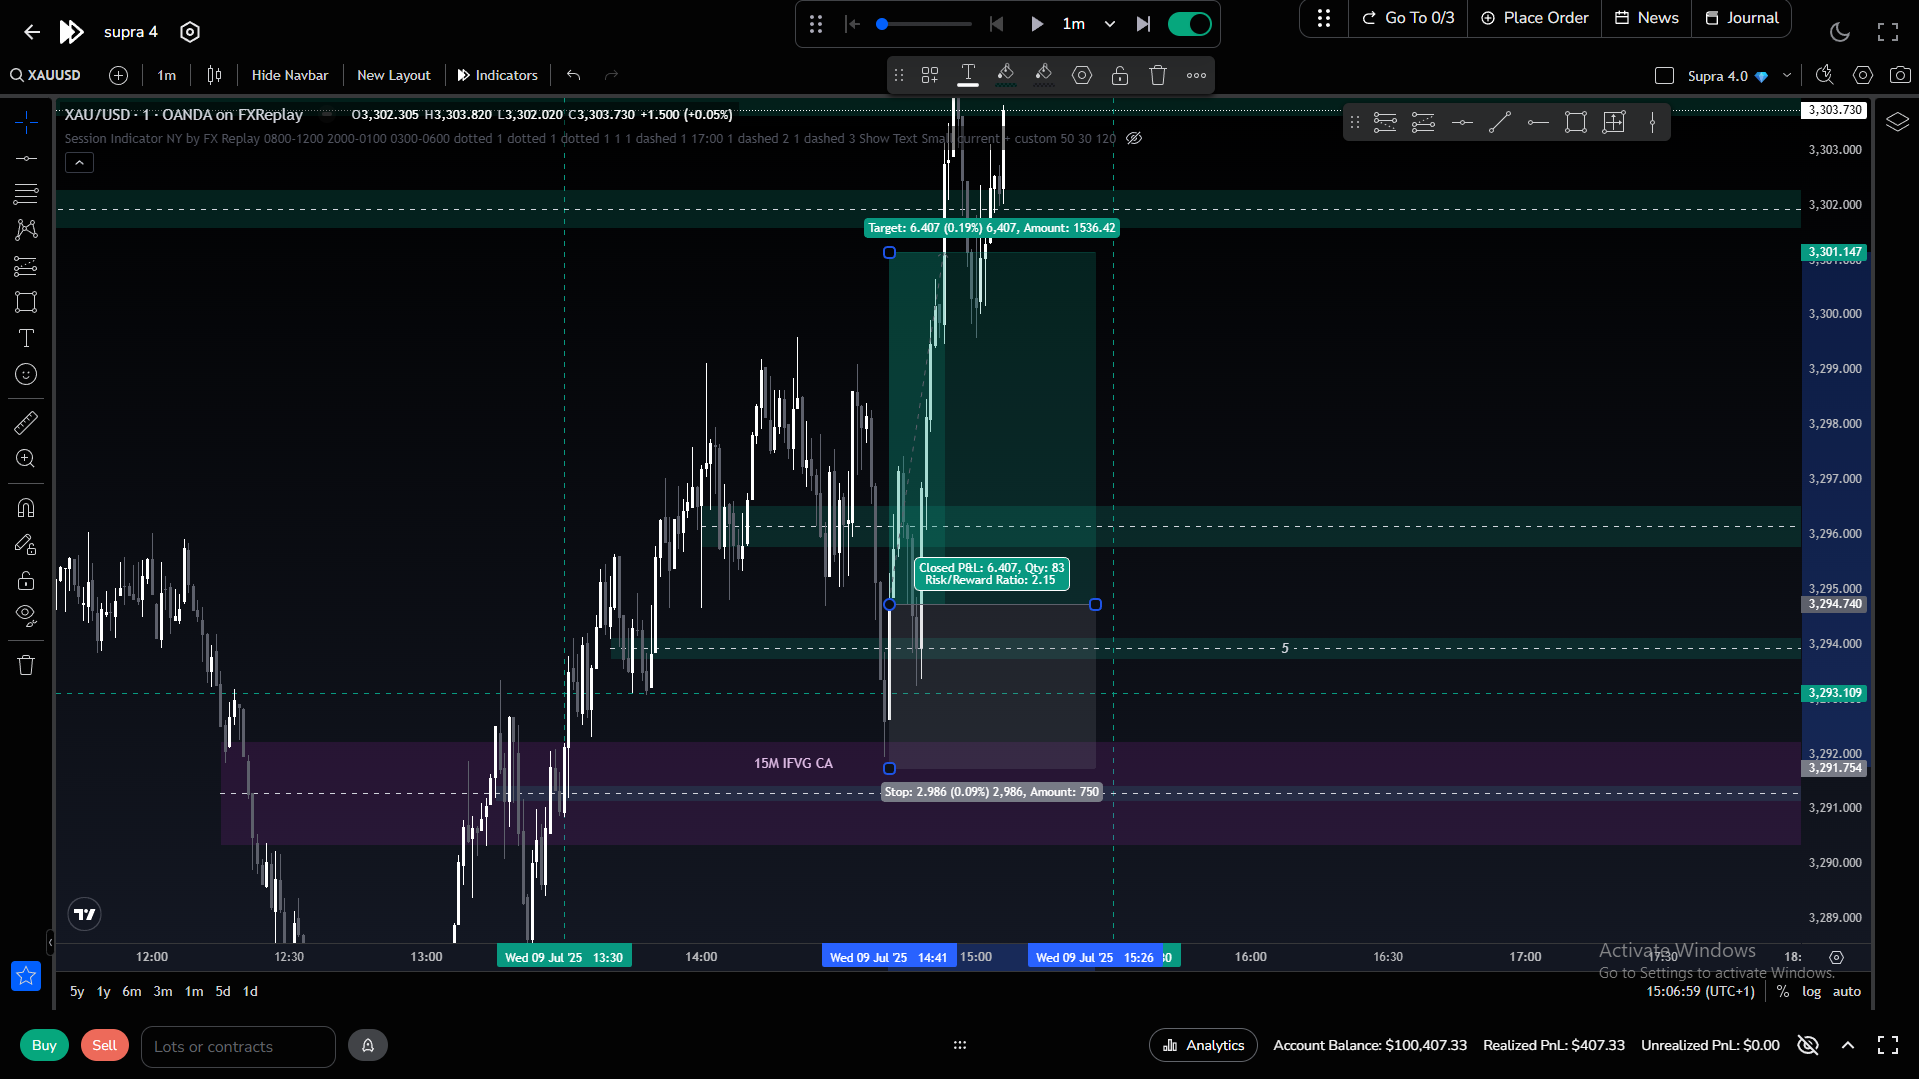Expand the replay 1m interval dropdown
The width and height of the screenshot is (1919, 1079).
(1088, 24)
